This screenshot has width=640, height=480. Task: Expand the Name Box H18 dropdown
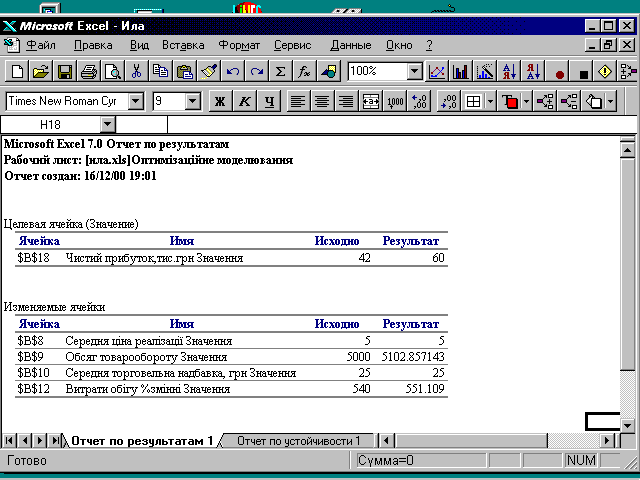[x=108, y=124]
